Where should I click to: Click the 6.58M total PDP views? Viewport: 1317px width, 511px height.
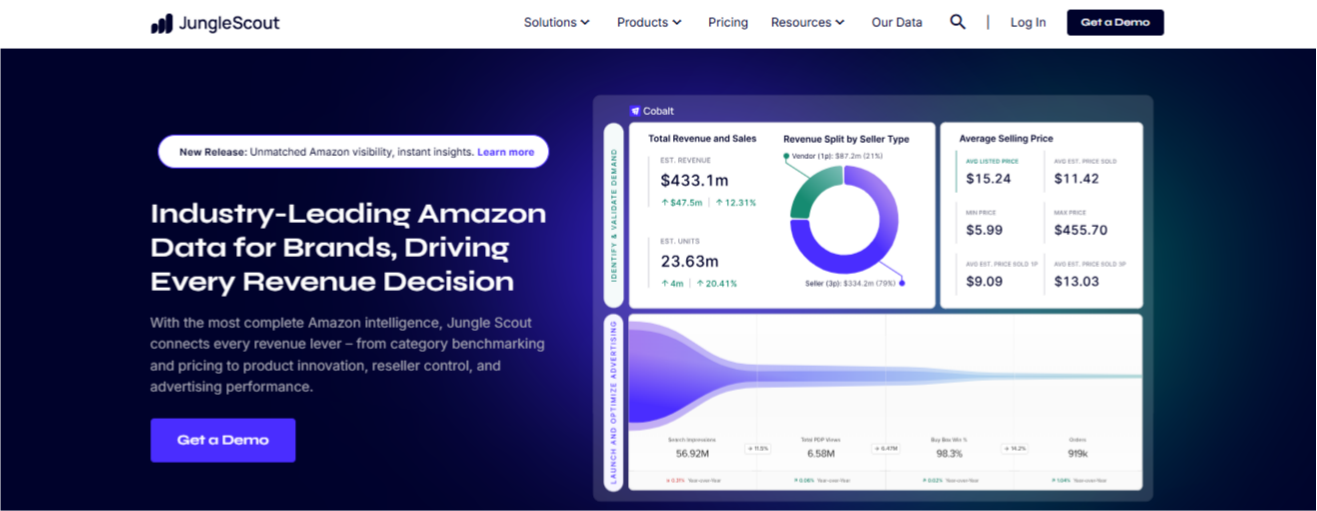[x=821, y=453]
